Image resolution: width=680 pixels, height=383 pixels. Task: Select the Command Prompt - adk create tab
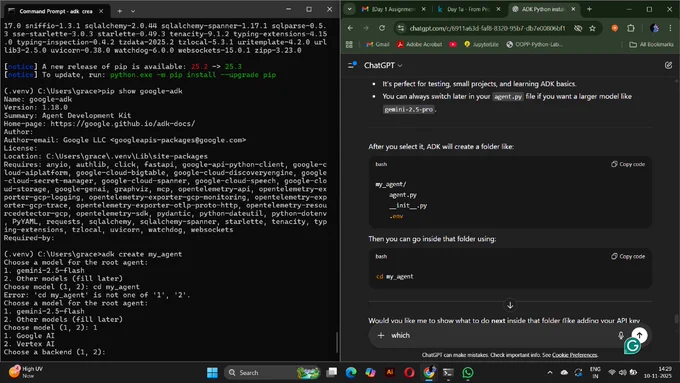click(56, 11)
